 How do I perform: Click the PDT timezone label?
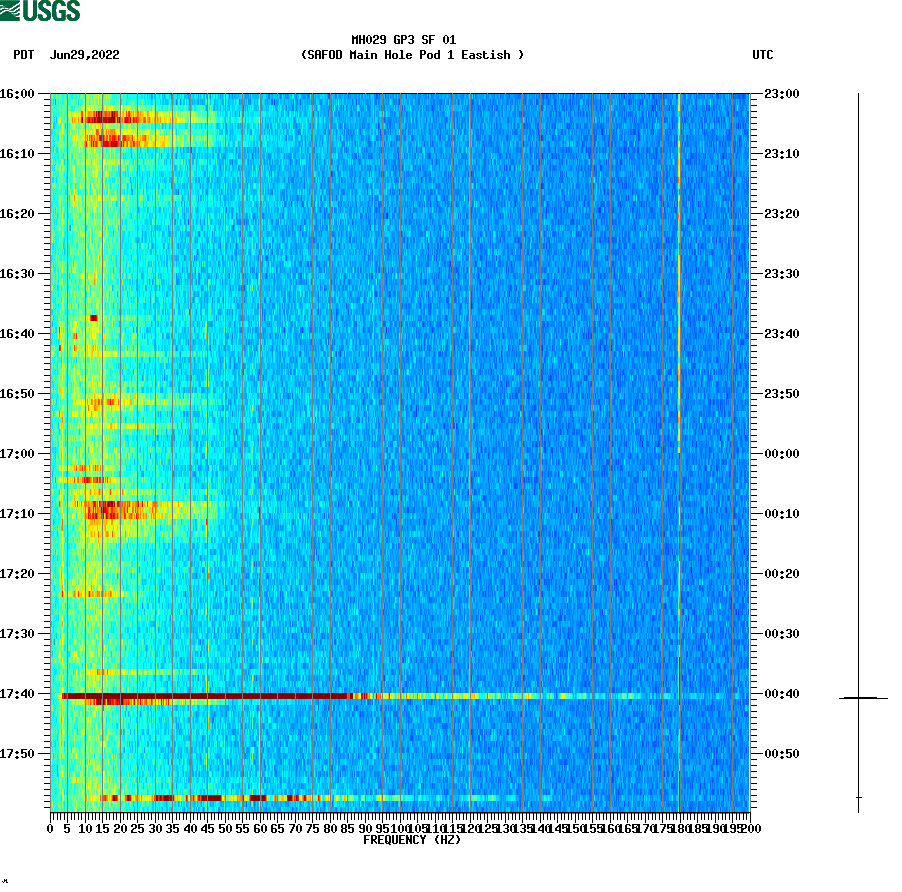[x=20, y=56]
